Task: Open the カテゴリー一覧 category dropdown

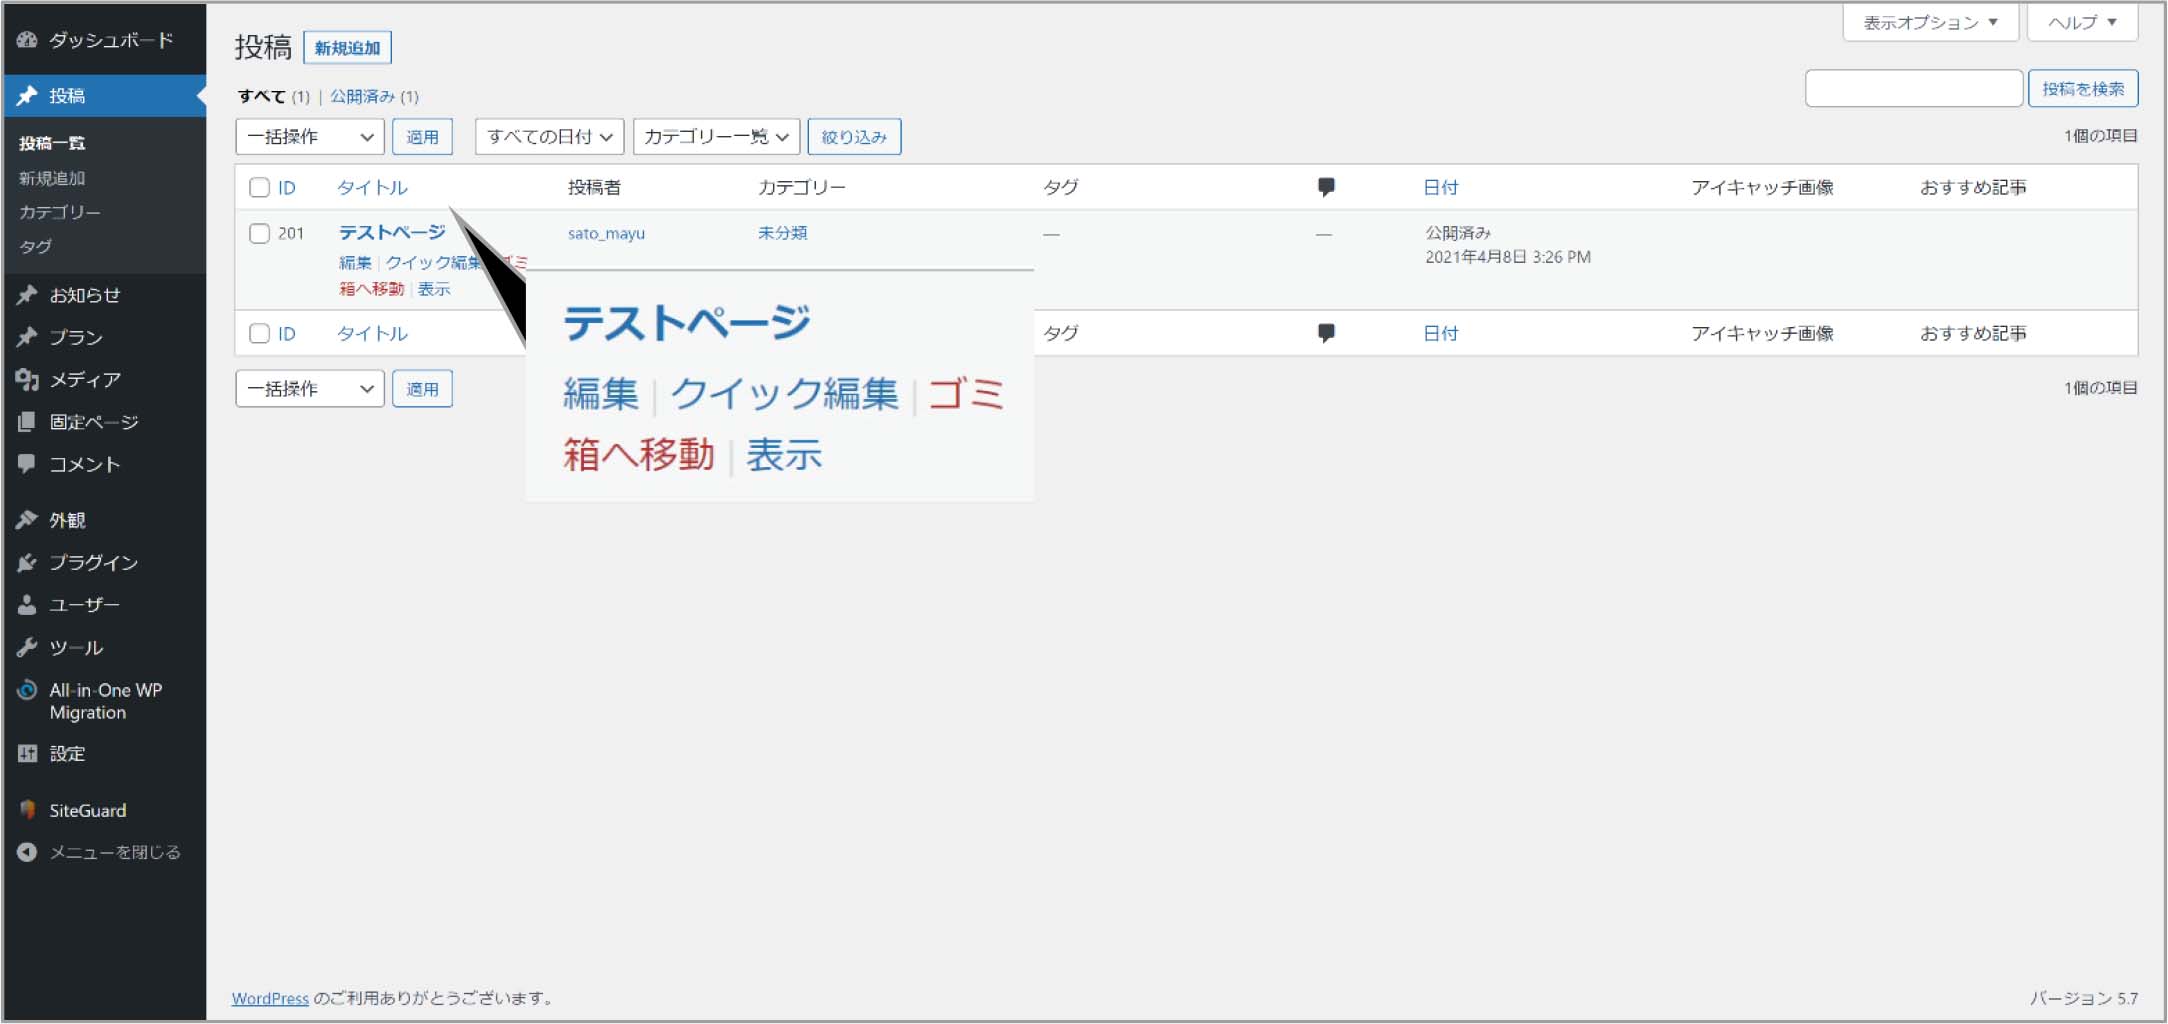Action: (x=716, y=137)
